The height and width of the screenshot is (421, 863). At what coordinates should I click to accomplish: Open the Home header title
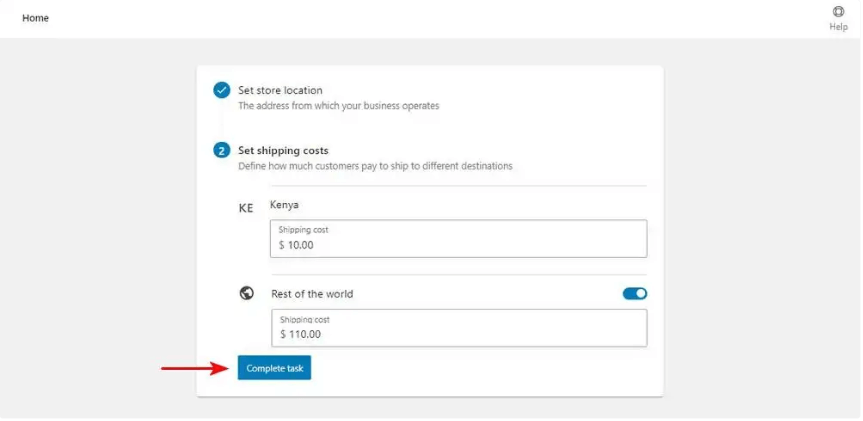(x=35, y=18)
